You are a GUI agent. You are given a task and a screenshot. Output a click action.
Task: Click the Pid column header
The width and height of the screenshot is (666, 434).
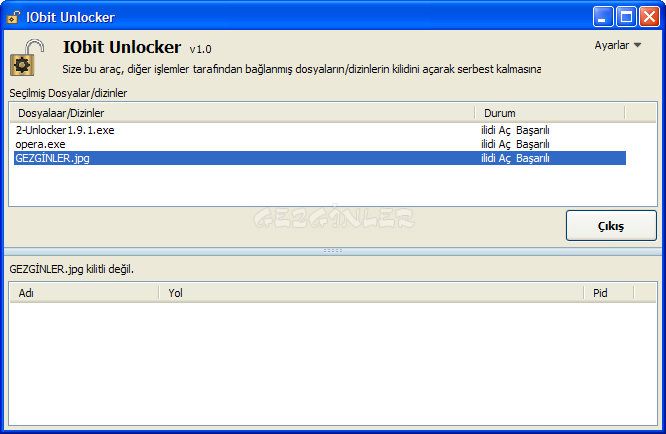coord(609,293)
